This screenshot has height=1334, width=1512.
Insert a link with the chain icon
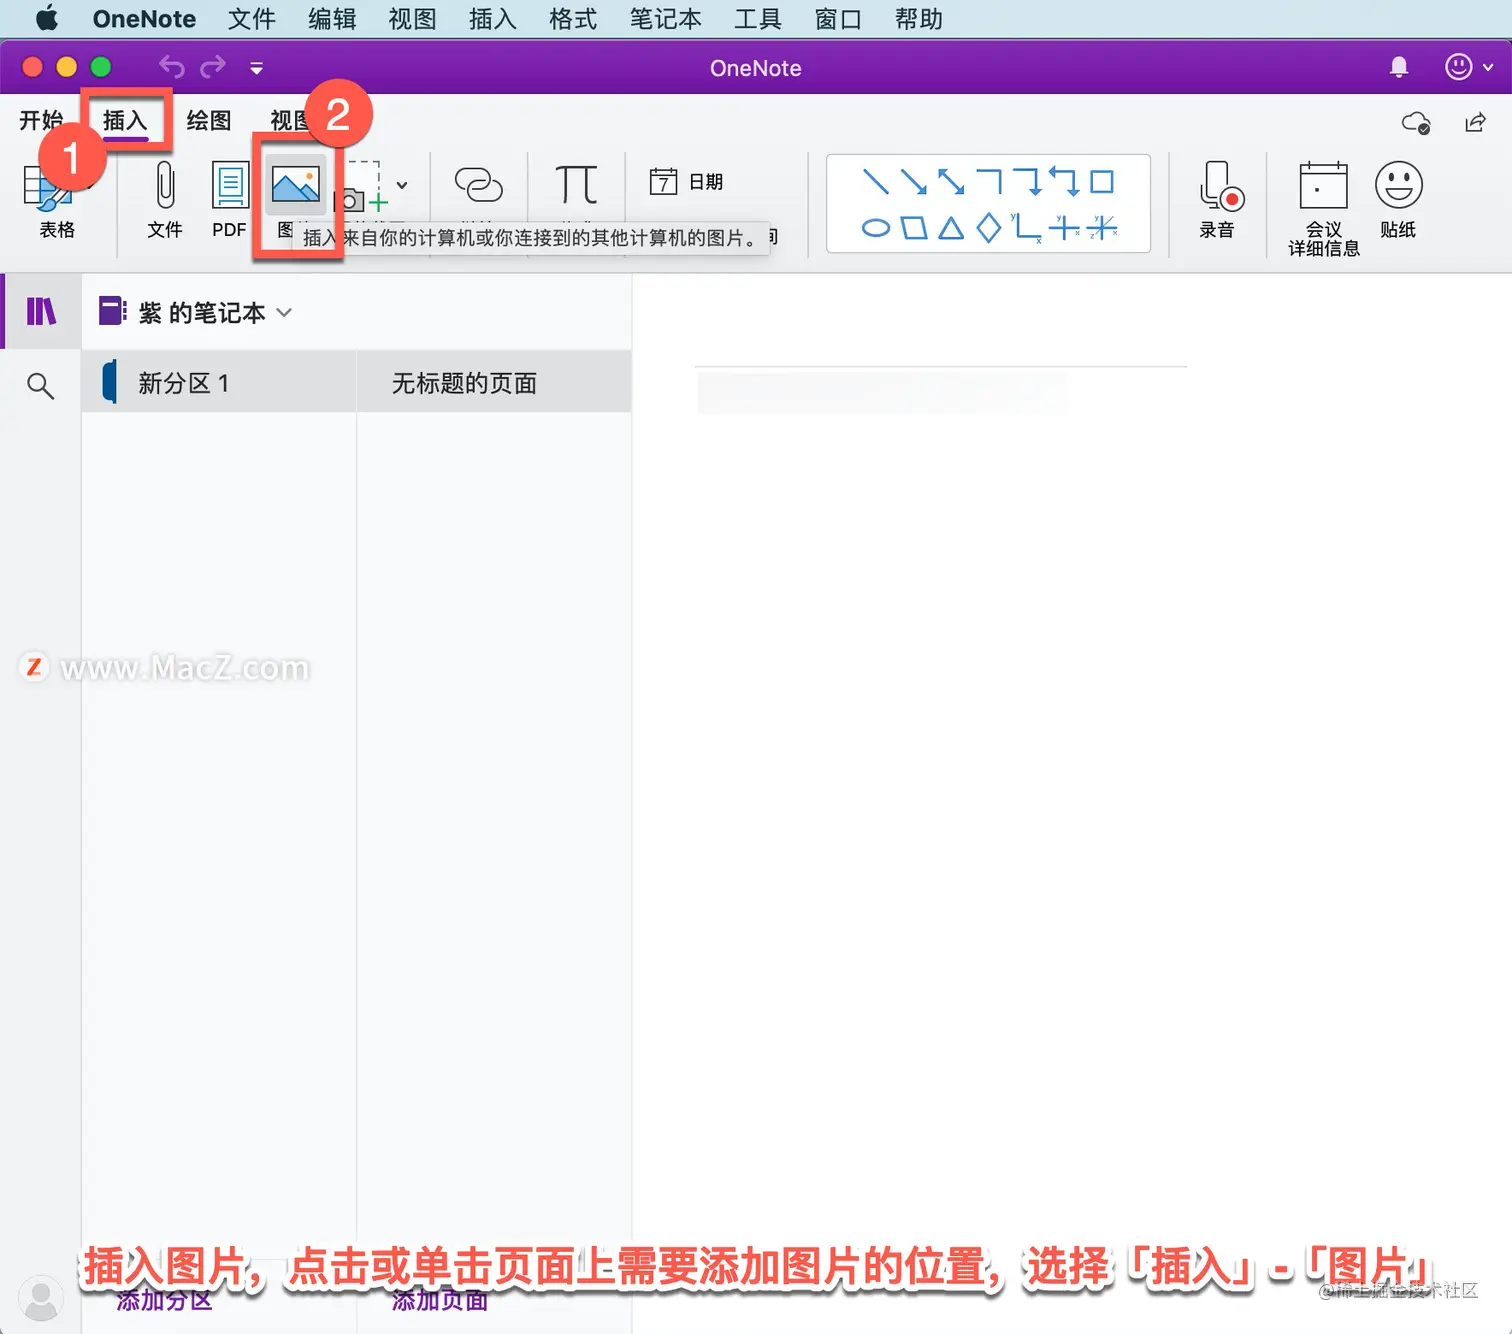[x=478, y=184]
